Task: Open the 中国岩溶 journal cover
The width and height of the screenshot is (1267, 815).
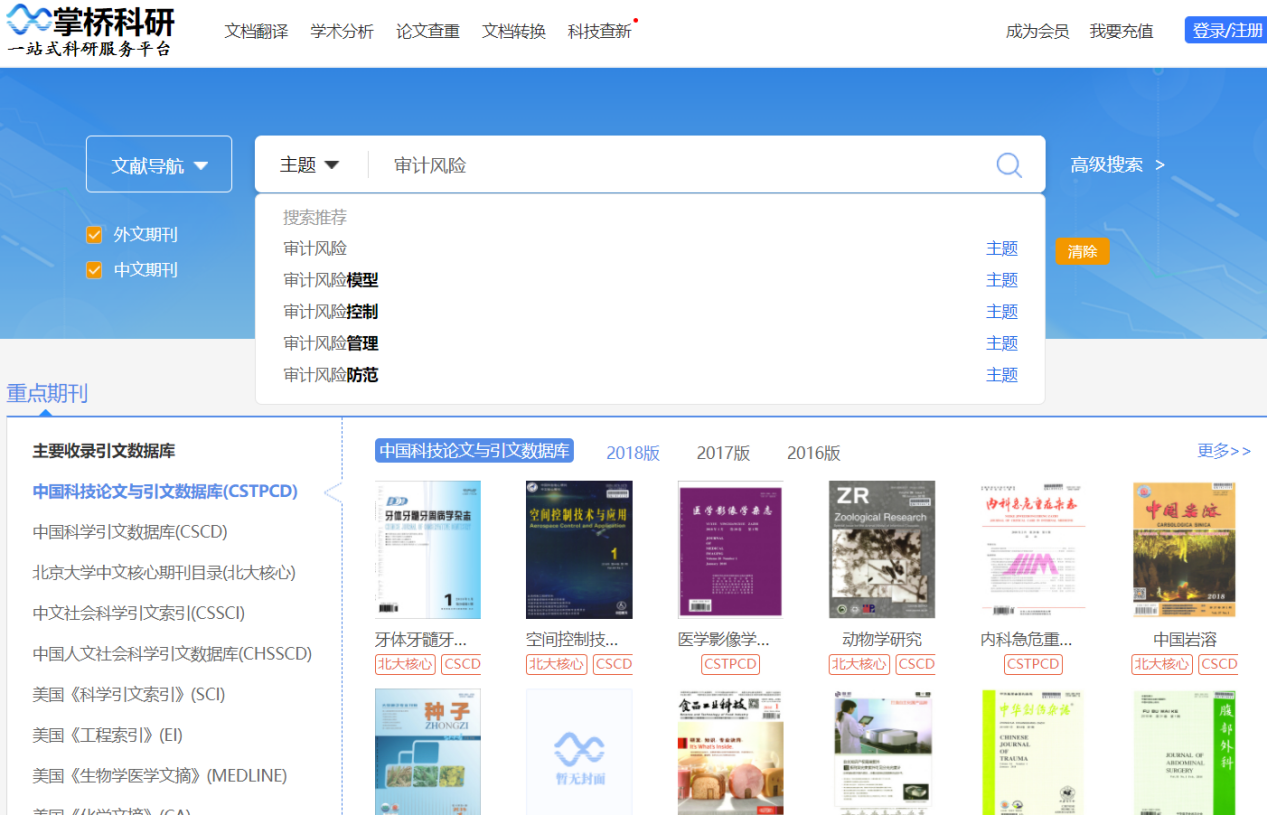Action: click(1185, 550)
